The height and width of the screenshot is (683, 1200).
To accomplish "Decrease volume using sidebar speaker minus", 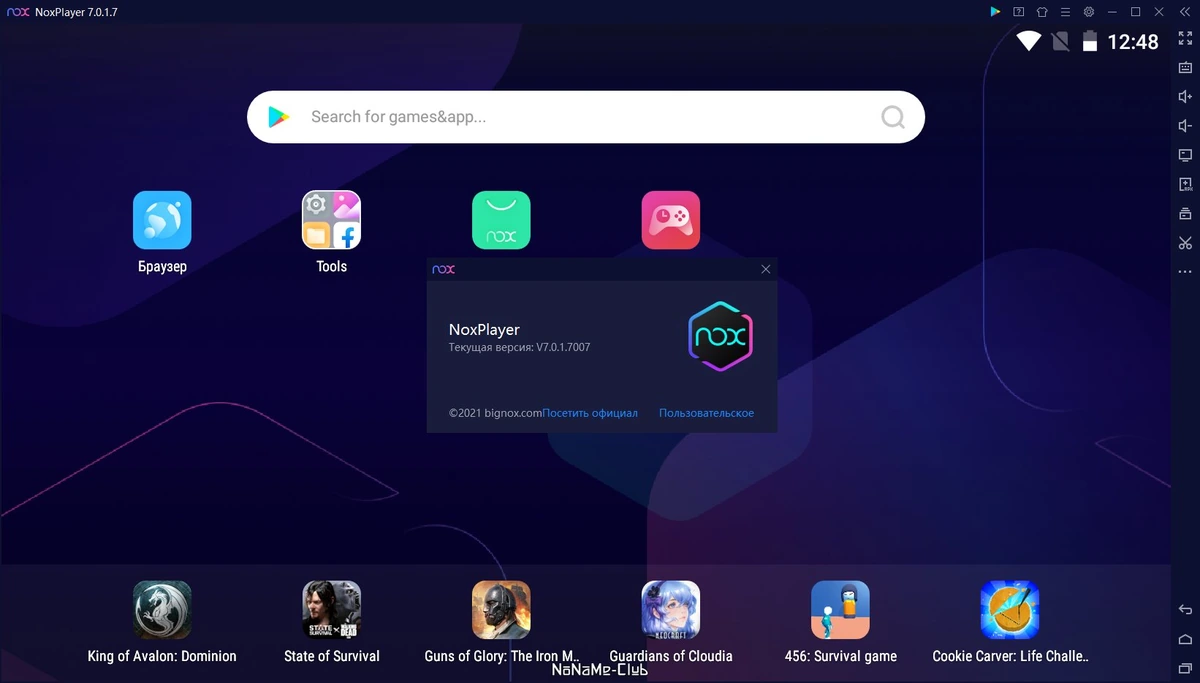I will pyautogui.click(x=1185, y=126).
